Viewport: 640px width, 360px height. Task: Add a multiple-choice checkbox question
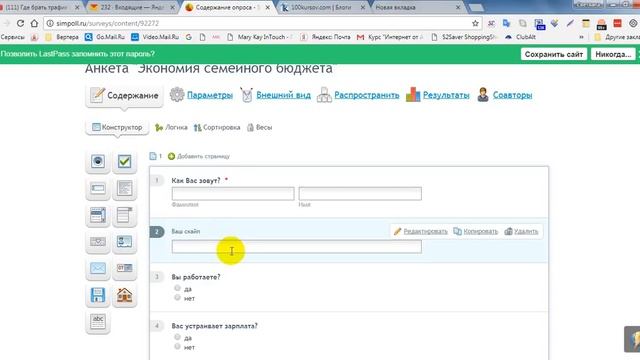coord(124,161)
